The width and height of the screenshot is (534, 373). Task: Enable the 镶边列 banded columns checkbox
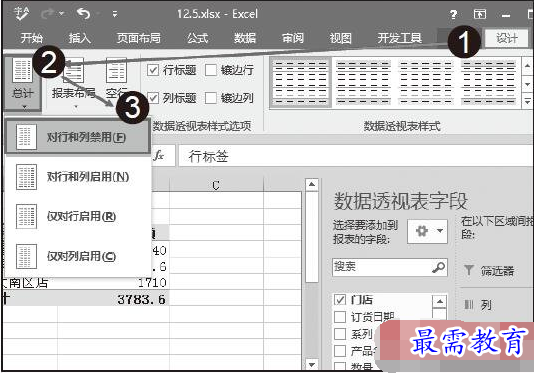211,98
